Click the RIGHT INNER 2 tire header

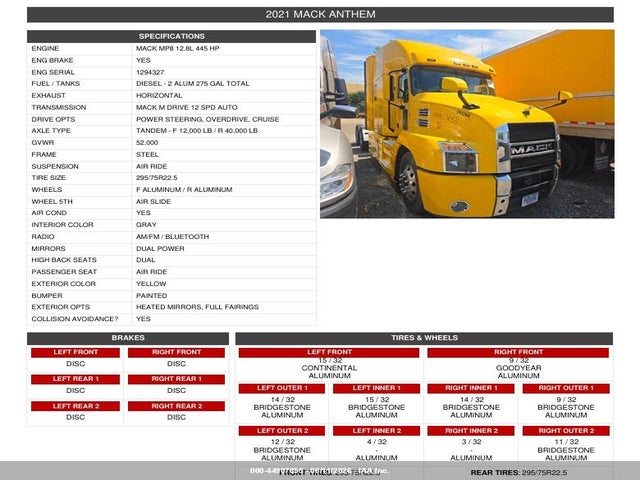pyautogui.click(x=471, y=431)
